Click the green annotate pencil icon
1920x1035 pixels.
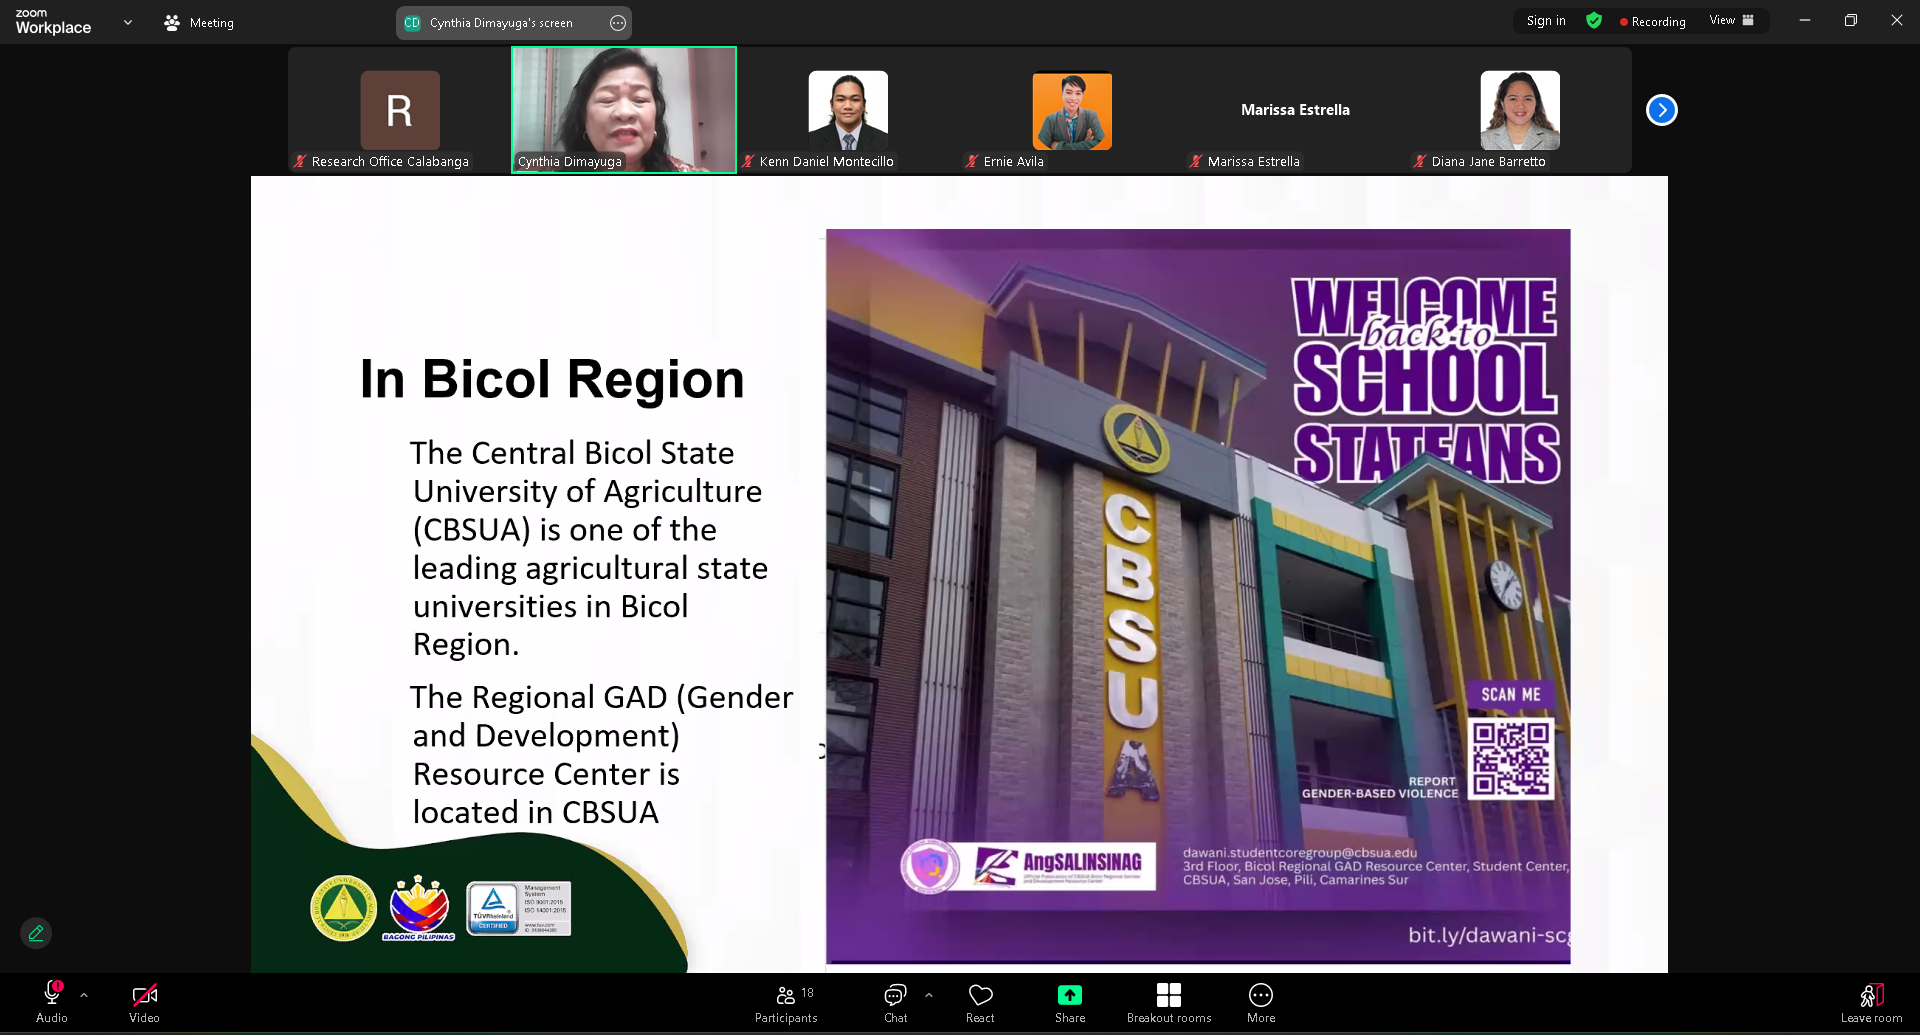click(36, 933)
